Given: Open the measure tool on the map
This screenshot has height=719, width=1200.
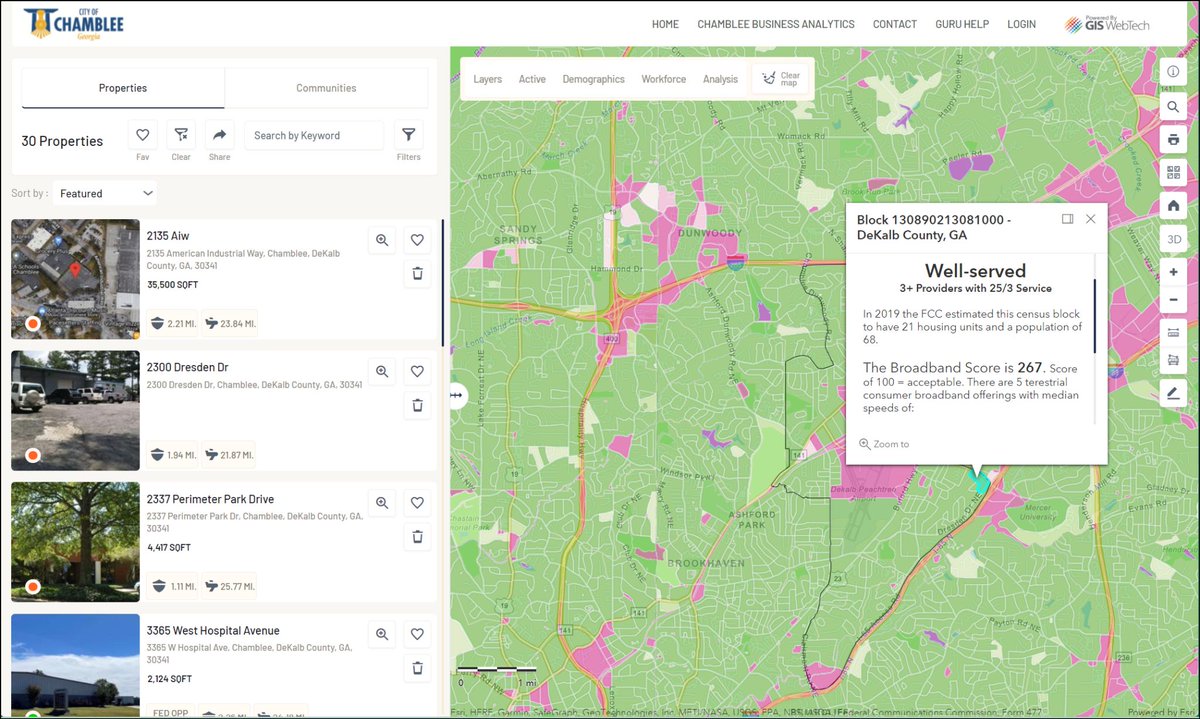Looking at the screenshot, I should tap(1173, 331).
